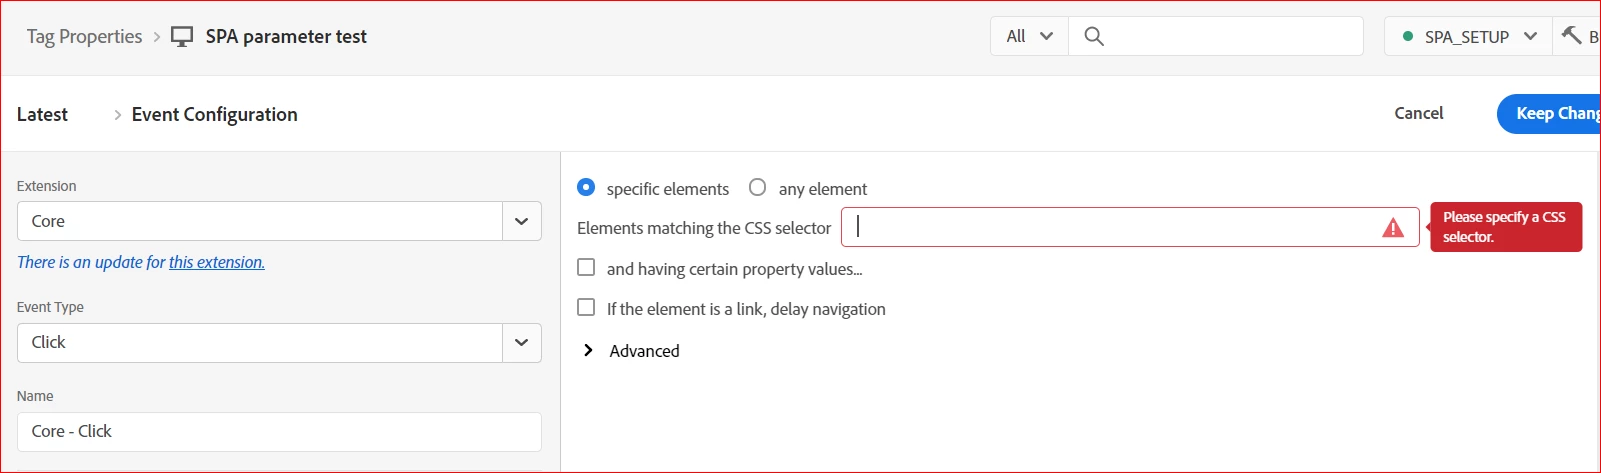Select the specific elements radio button
The height and width of the screenshot is (473, 1601).
[x=587, y=188]
